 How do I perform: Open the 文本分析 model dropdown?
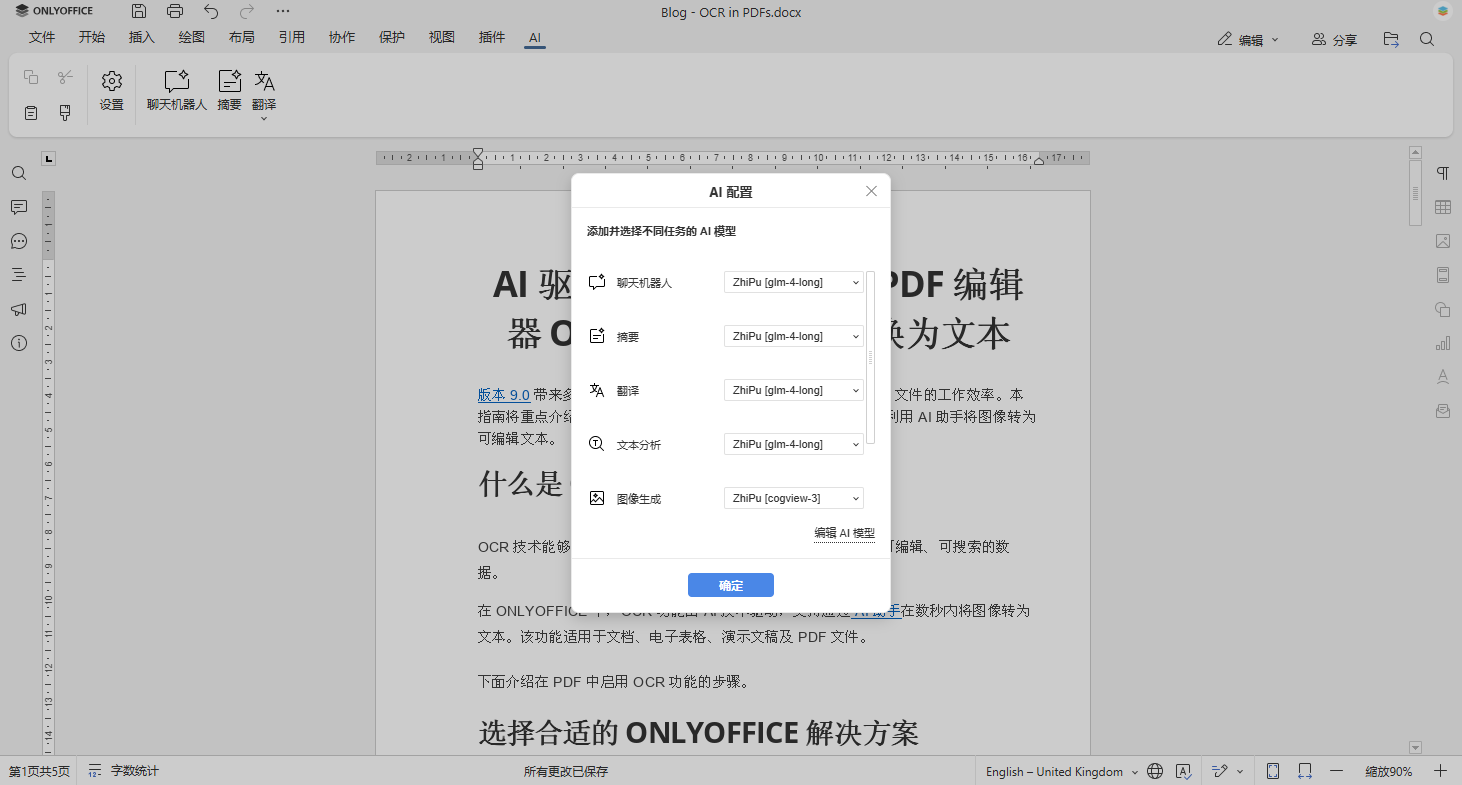point(794,444)
